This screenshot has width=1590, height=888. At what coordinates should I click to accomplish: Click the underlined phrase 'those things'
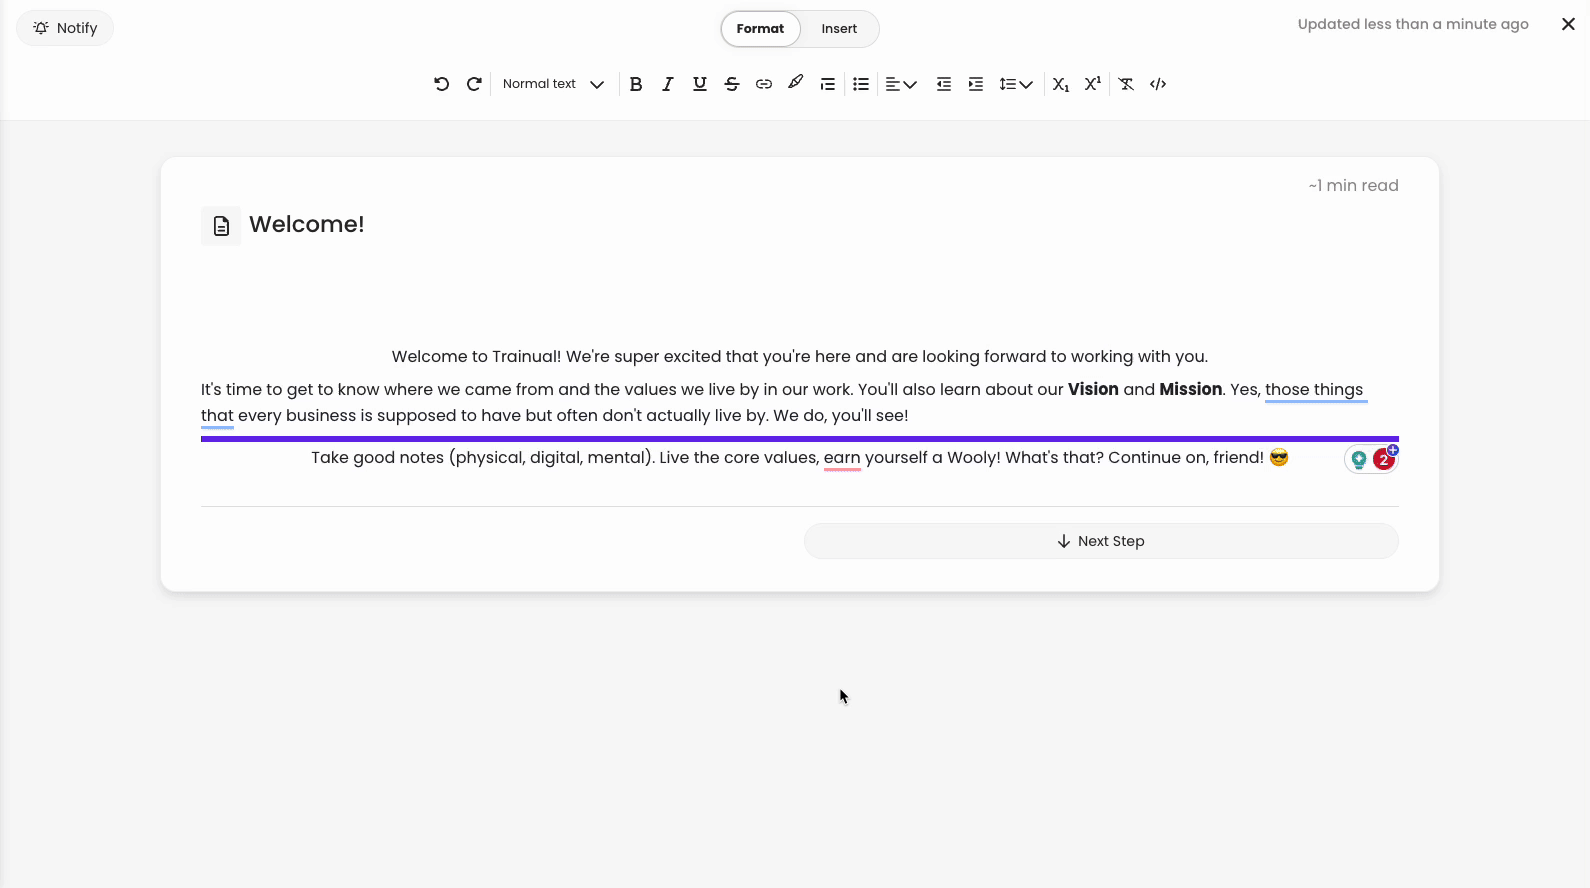coord(1314,390)
